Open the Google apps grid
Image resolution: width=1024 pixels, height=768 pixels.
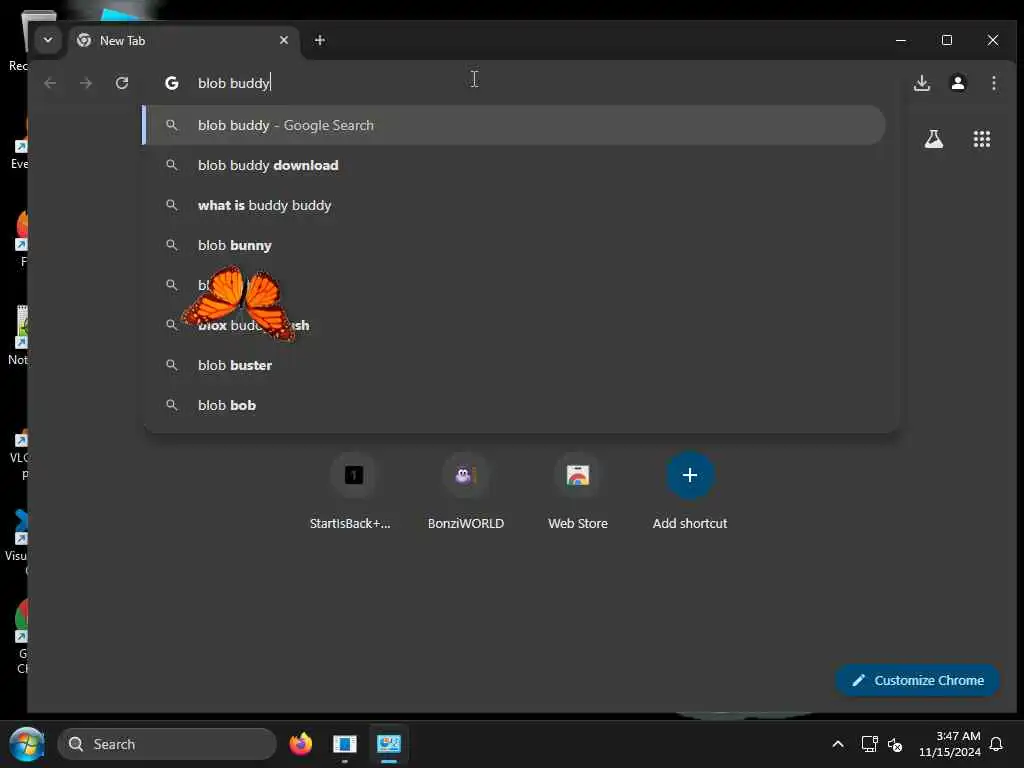pos(982,138)
